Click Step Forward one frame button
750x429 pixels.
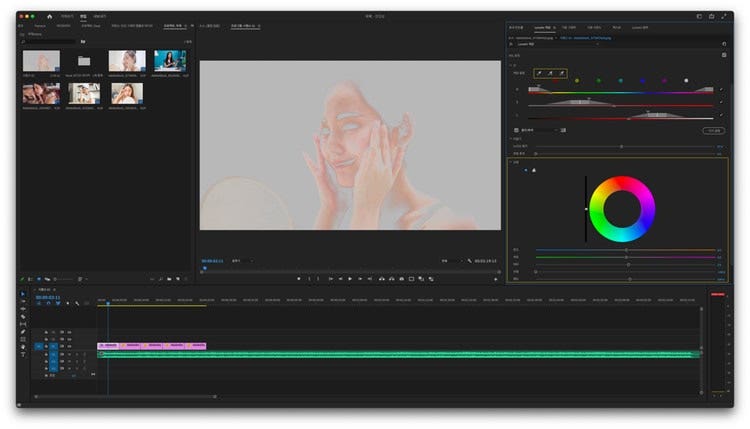360,279
